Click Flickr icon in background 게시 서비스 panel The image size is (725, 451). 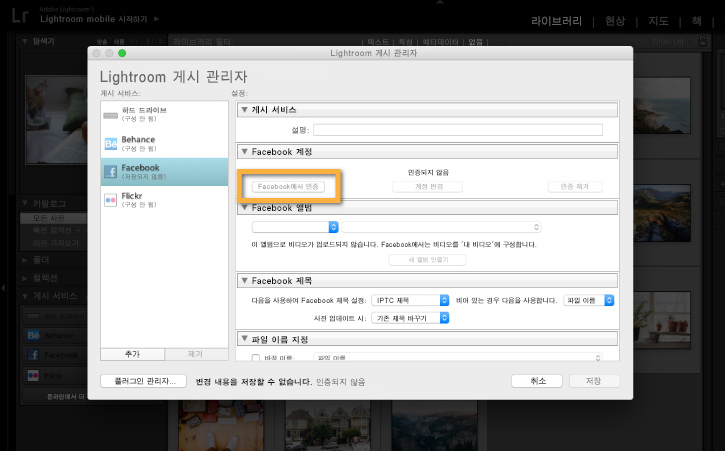(x=33, y=376)
